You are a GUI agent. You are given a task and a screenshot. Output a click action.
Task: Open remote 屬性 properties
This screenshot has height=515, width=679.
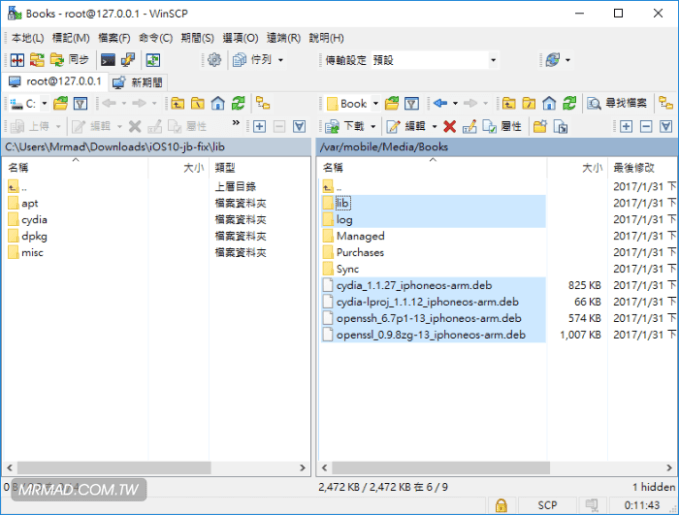click(502, 126)
